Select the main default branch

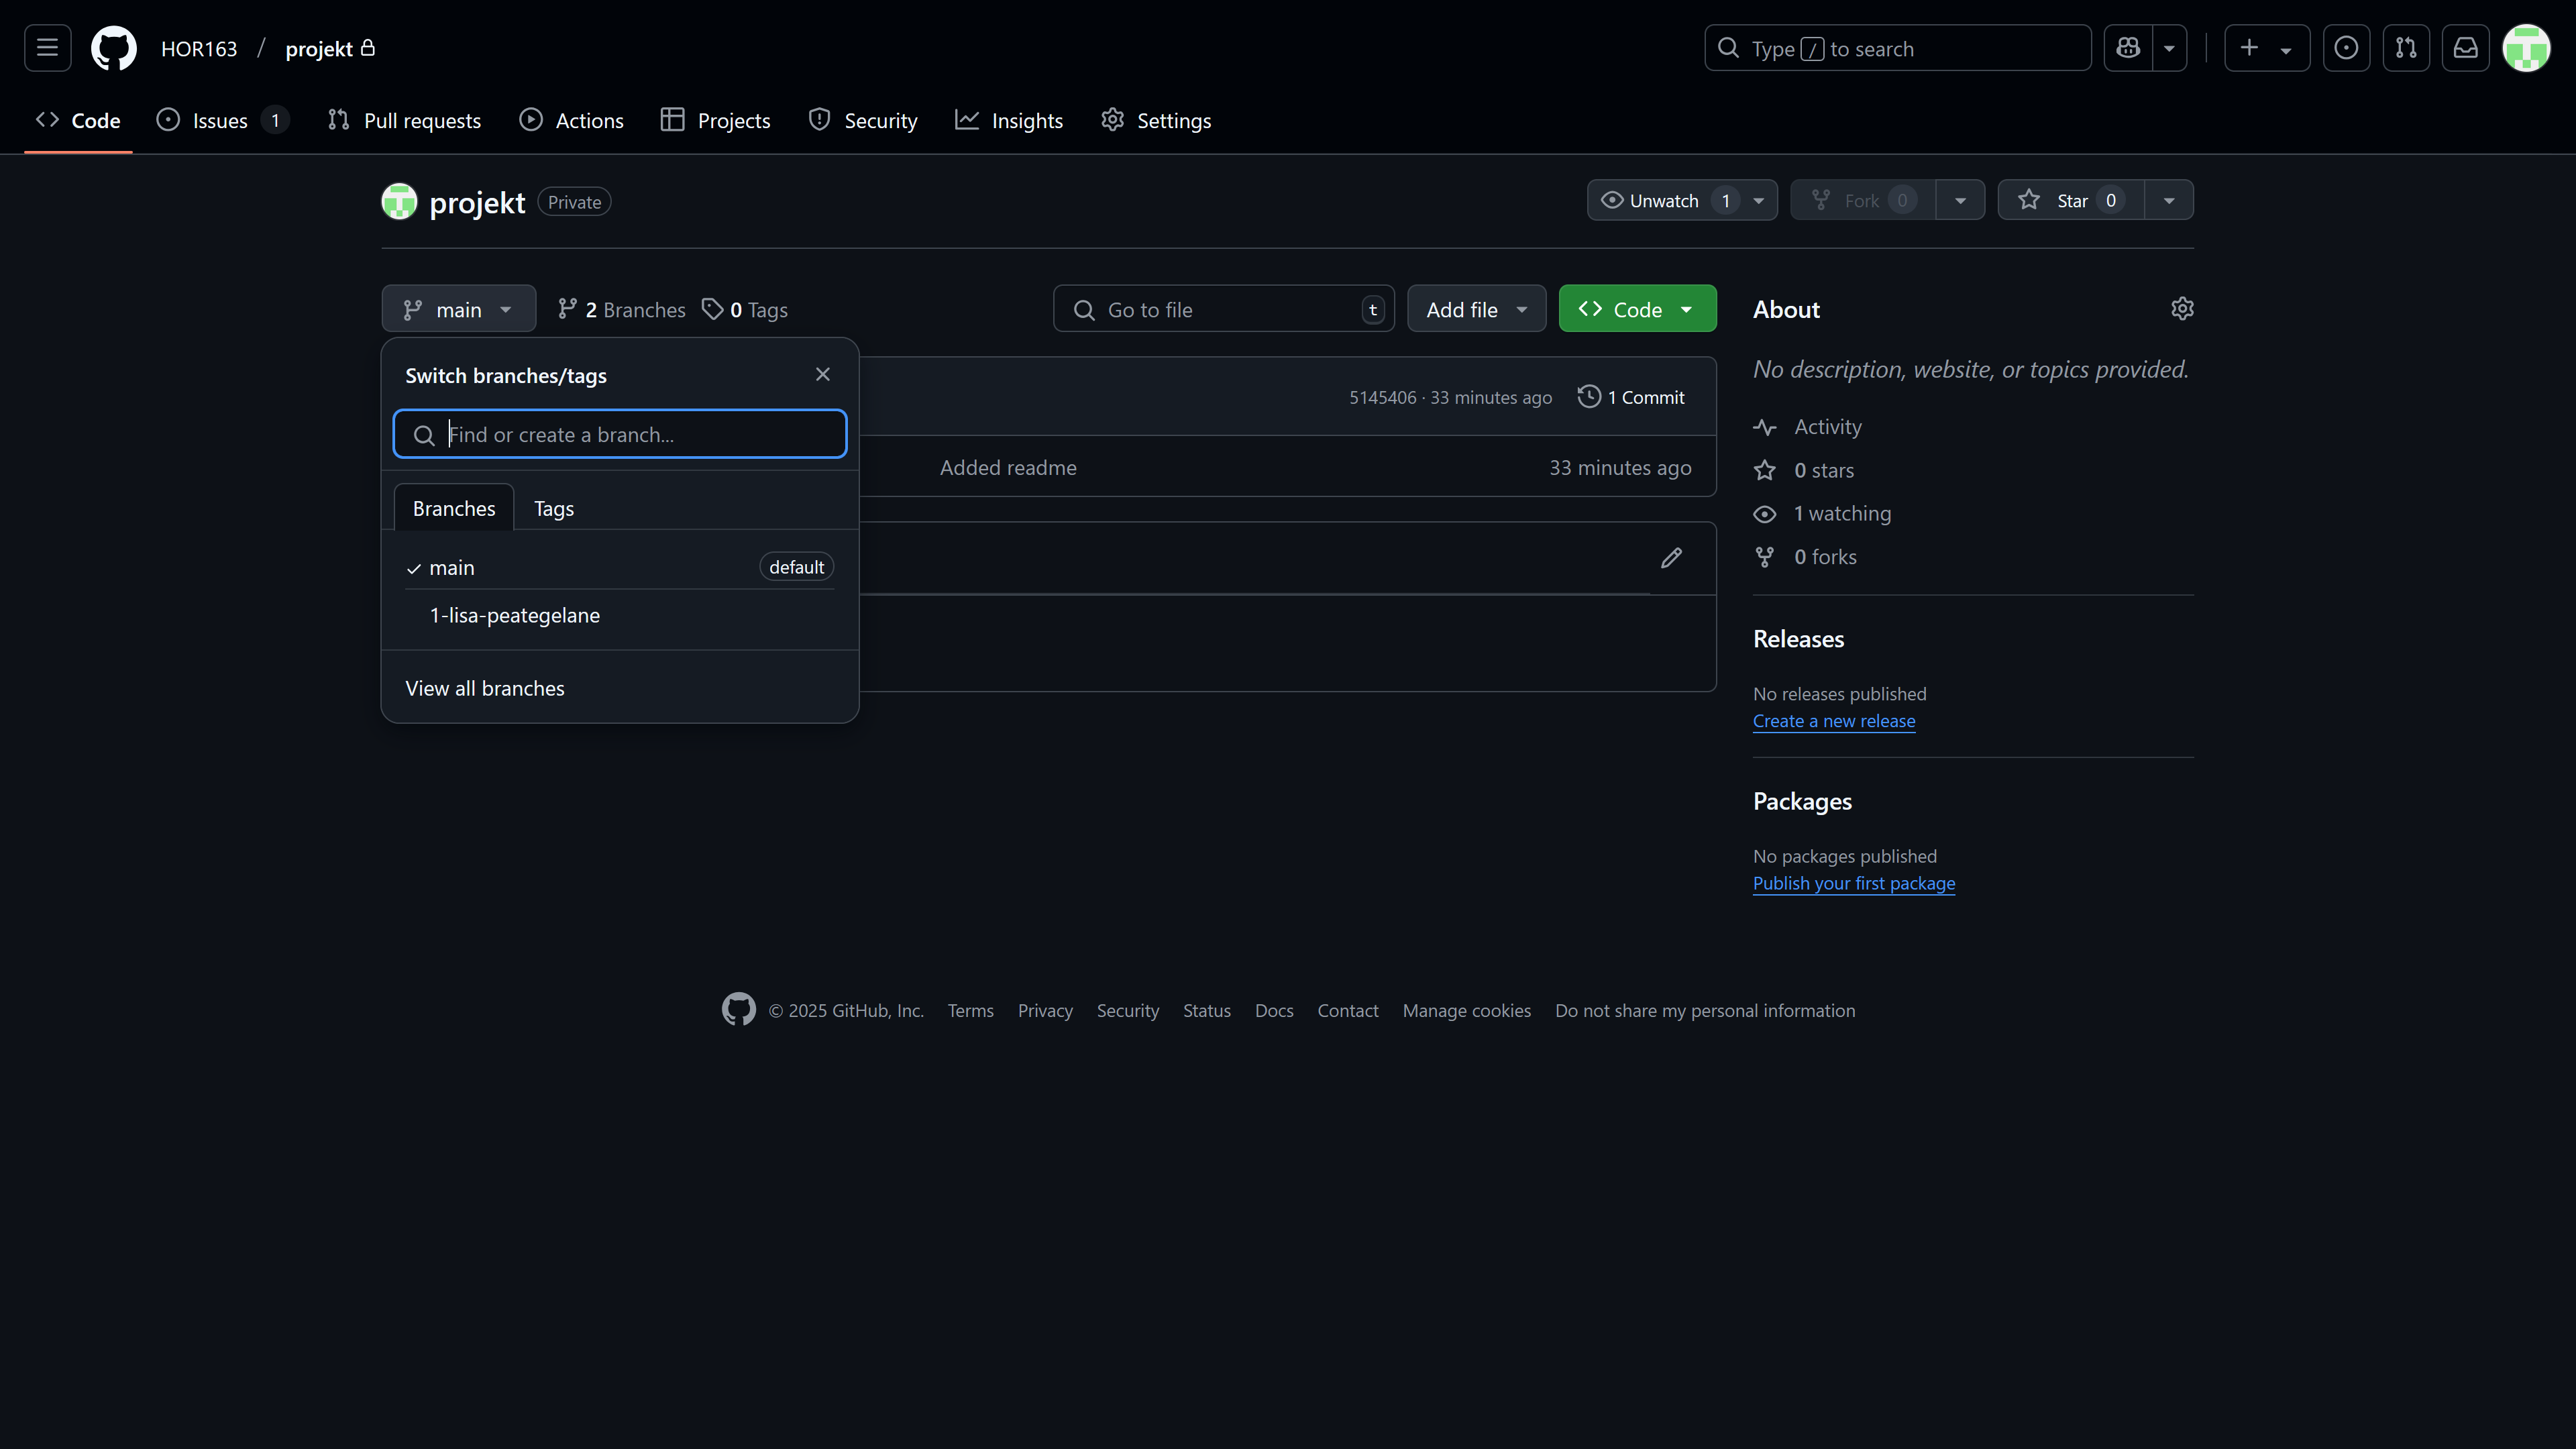(x=620, y=567)
